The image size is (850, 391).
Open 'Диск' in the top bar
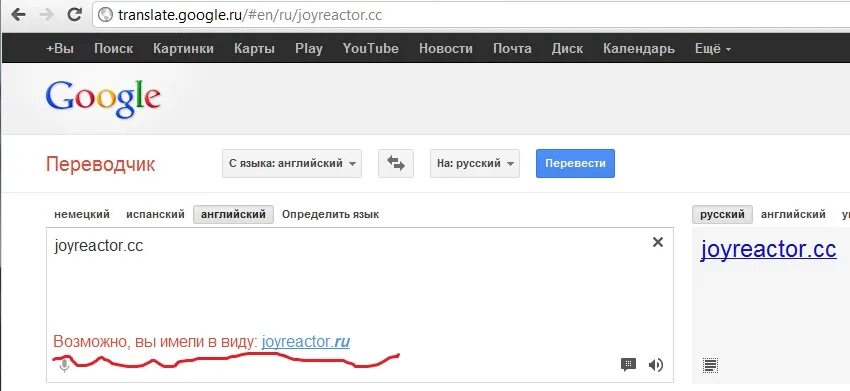(x=567, y=48)
